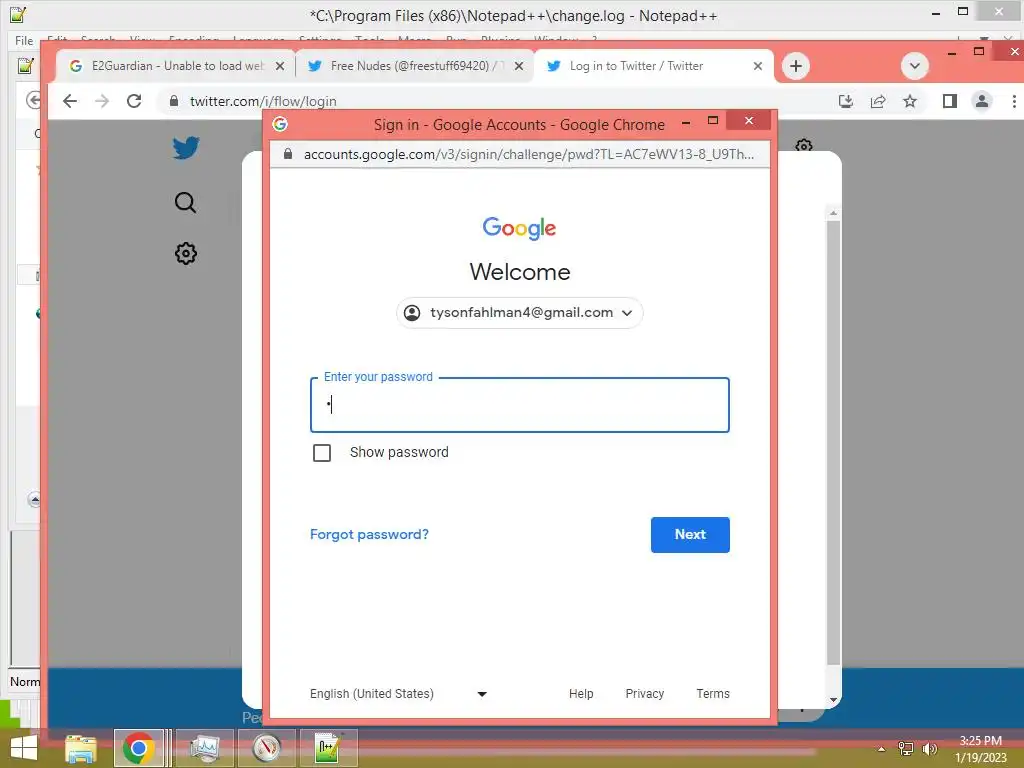
Task: Bookmark this tab with star icon
Action: tap(910, 101)
